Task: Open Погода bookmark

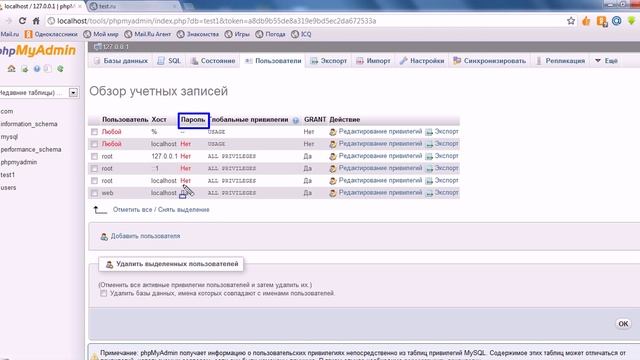Action: [x=271, y=34]
